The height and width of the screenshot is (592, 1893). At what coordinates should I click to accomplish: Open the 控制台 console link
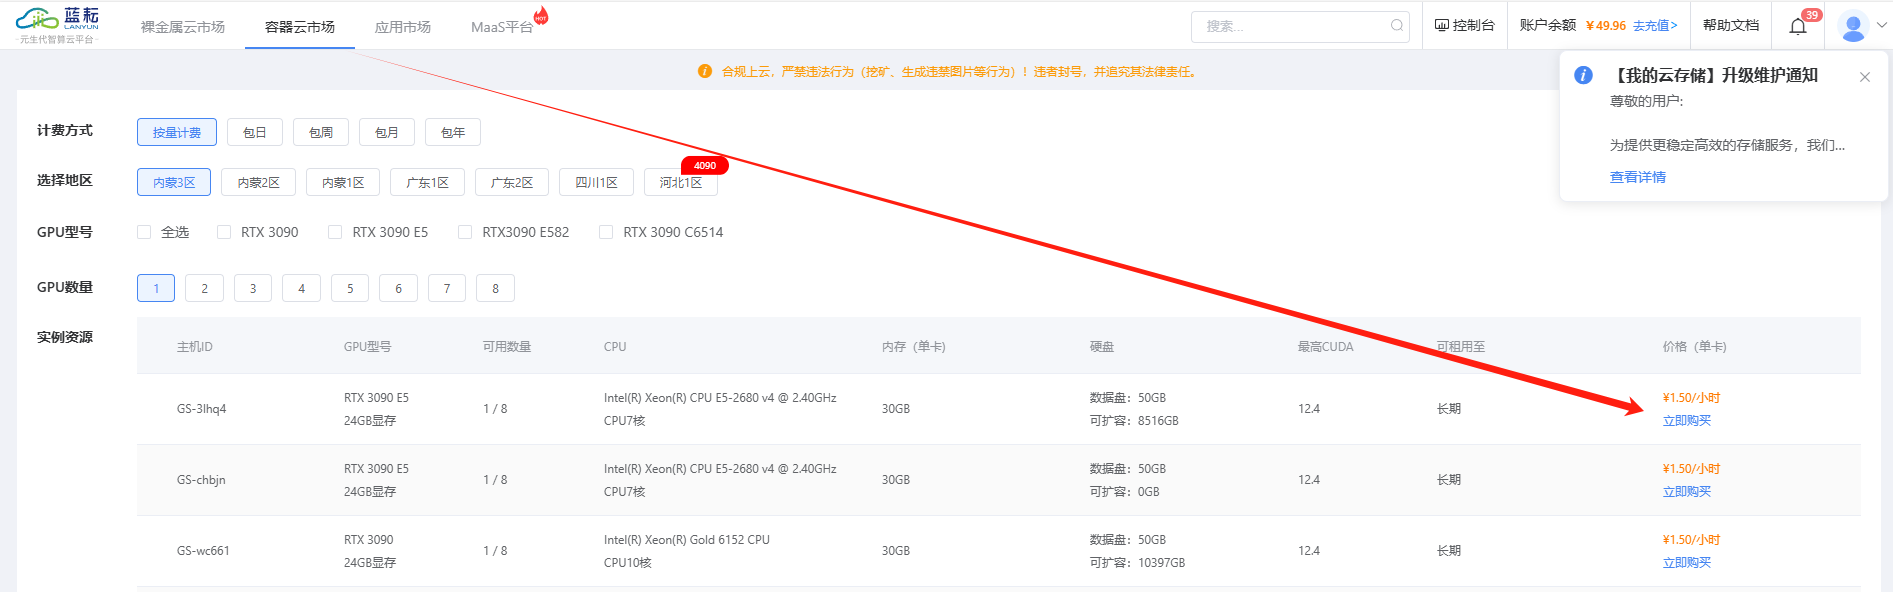1464,25
